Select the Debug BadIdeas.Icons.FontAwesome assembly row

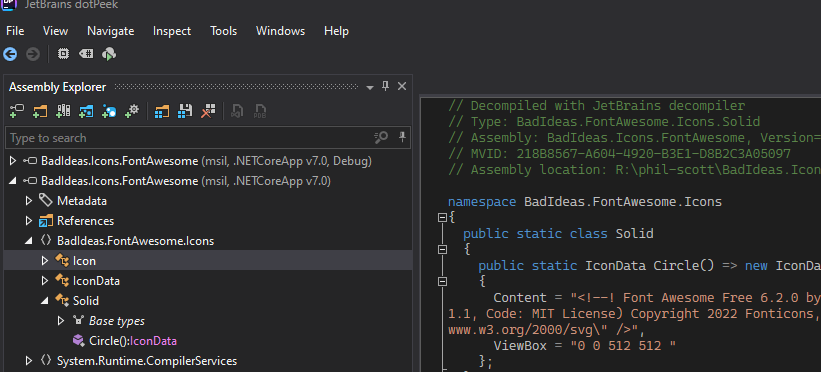(208, 161)
